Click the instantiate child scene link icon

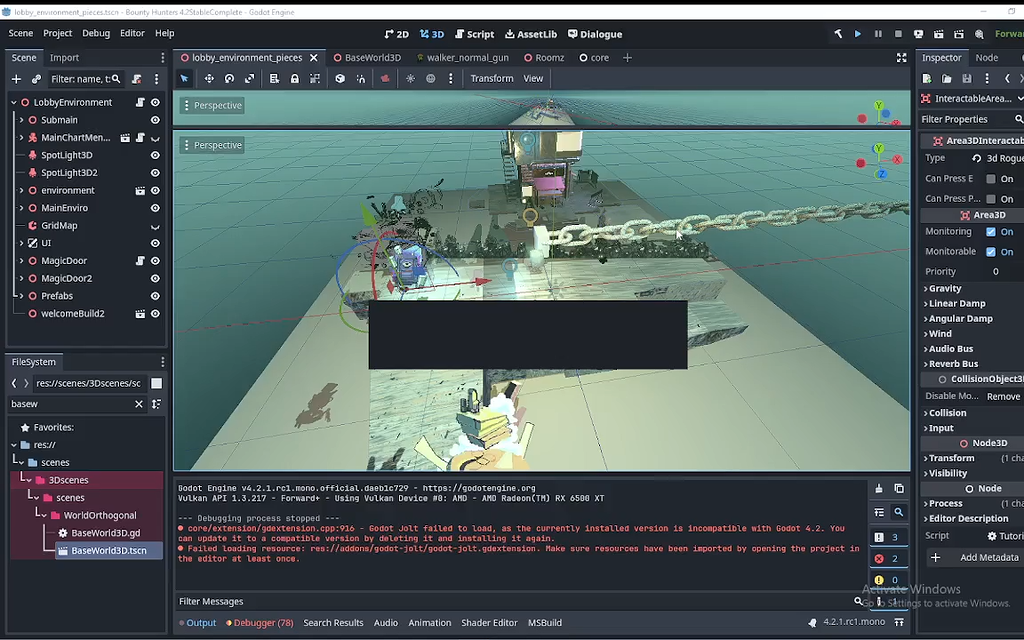[x=36, y=79]
